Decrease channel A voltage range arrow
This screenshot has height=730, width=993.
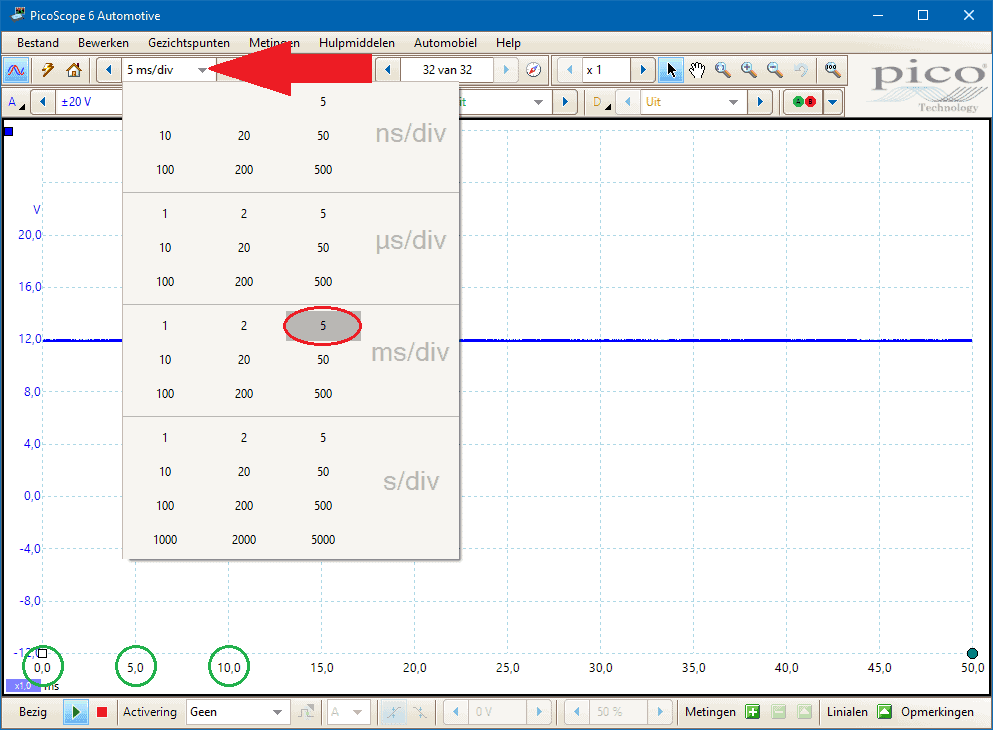click(x=43, y=102)
